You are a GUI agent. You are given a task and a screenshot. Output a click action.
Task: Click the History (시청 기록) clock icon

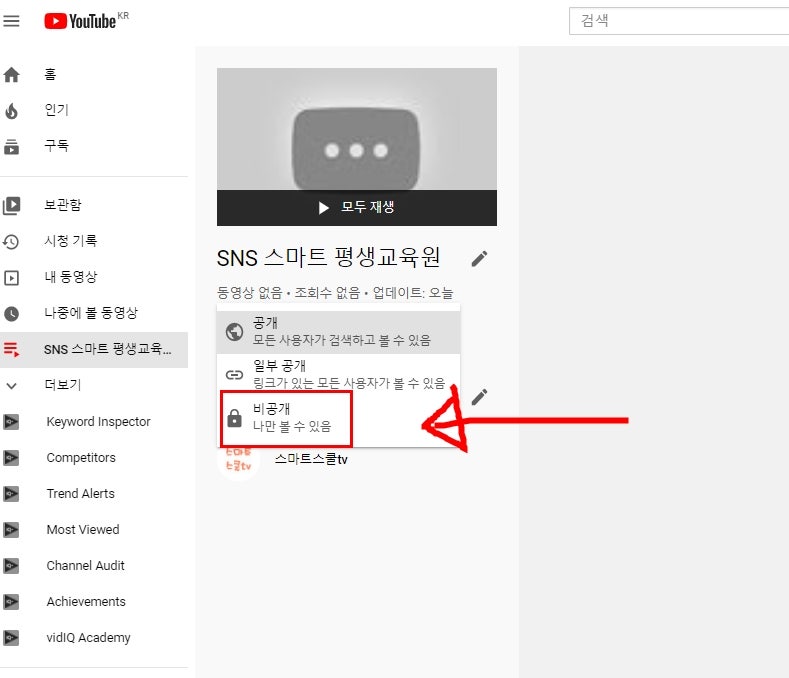coord(11,242)
